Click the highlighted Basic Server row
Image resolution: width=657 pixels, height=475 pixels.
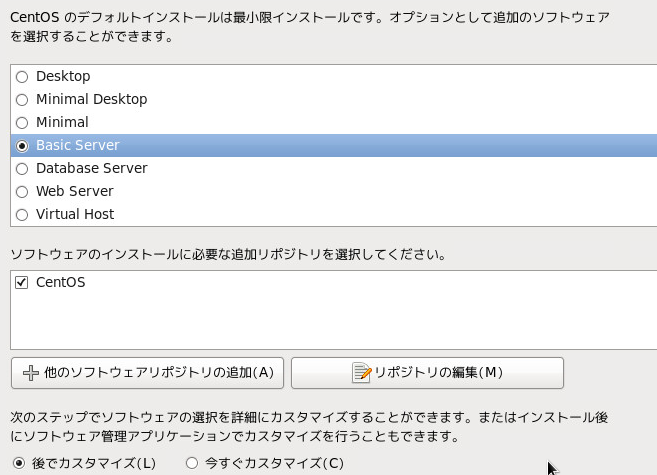pyautogui.click(x=334, y=145)
